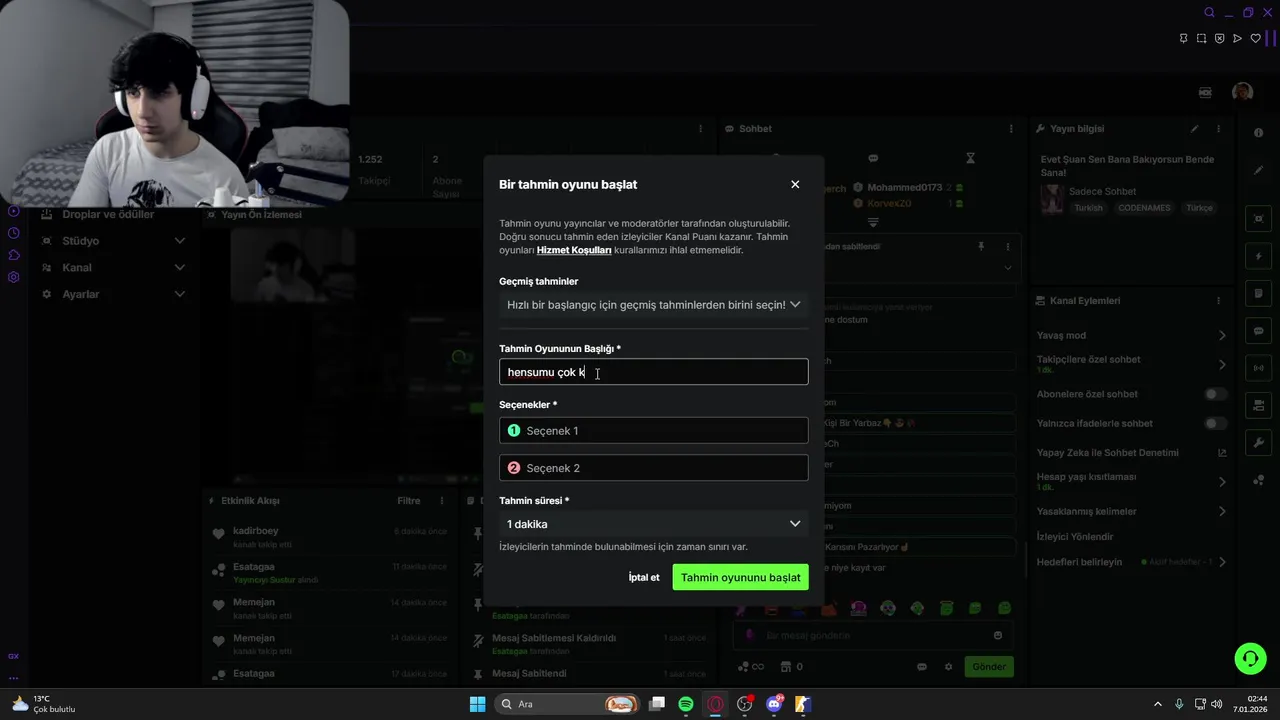
Task: Click the volume icon in system tray
Action: click(1216, 704)
